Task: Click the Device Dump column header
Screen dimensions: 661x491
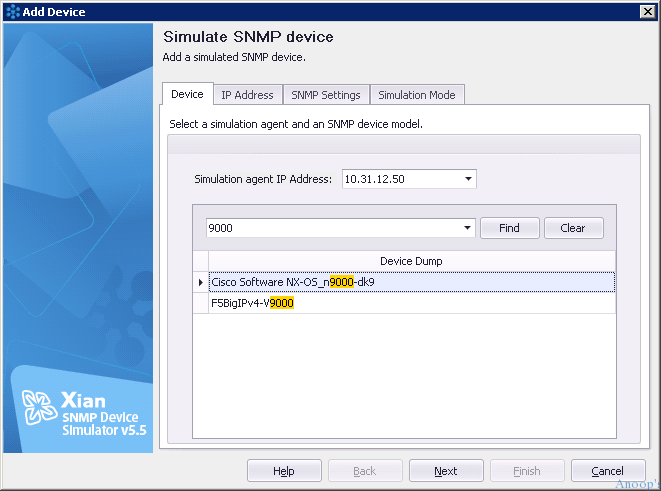Action: (x=411, y=261)
